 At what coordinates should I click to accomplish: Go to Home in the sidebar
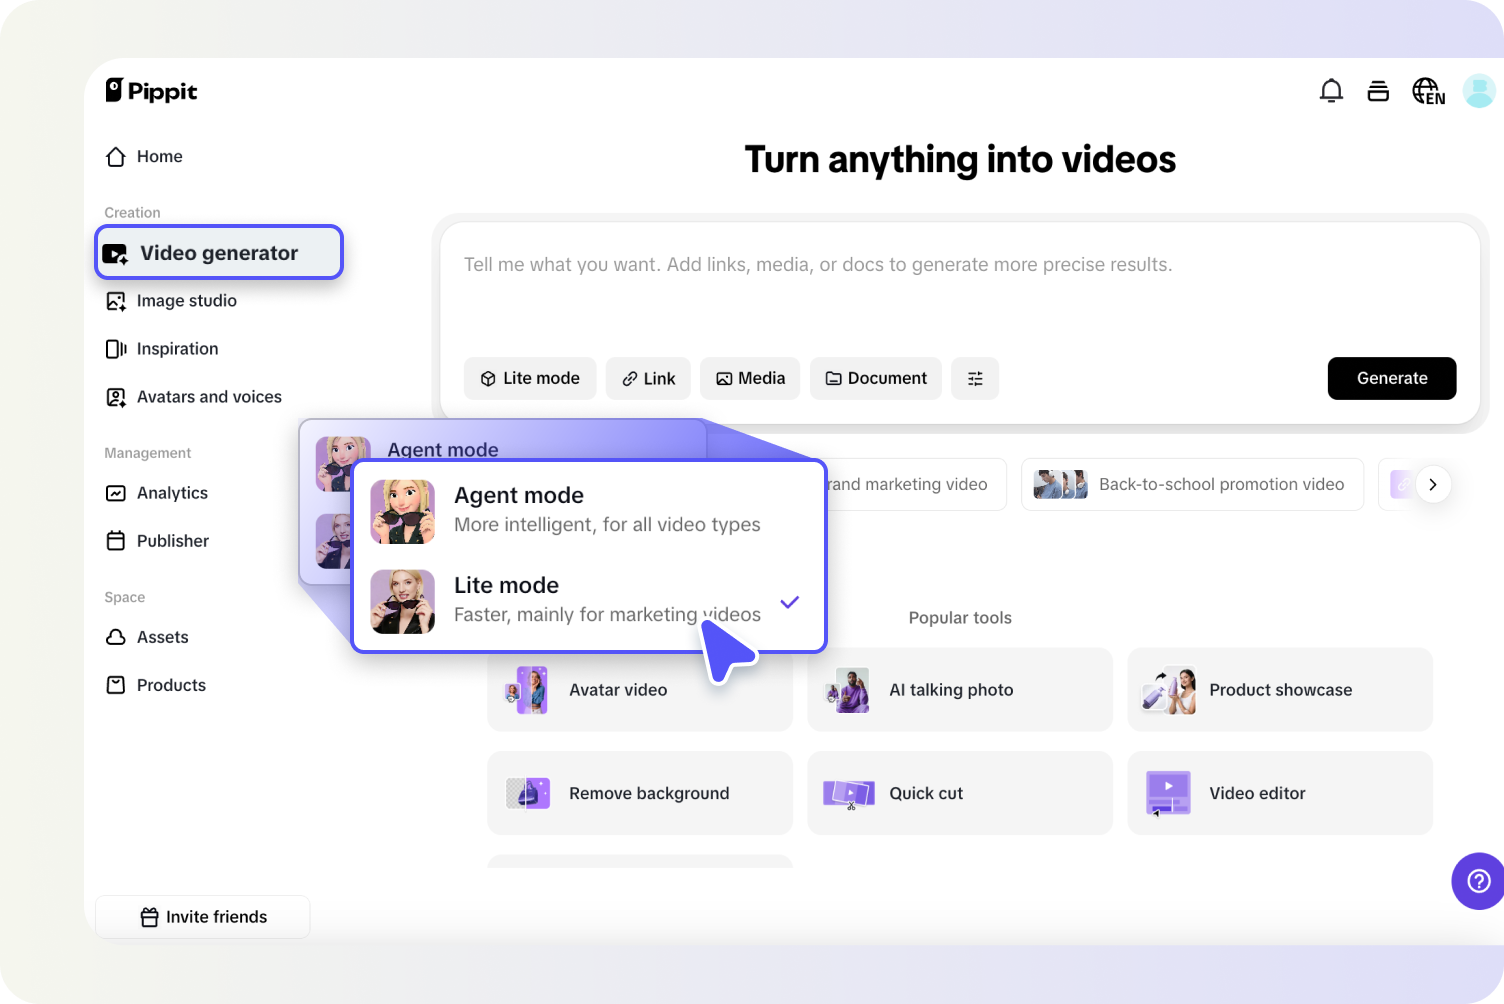point(145,156)
